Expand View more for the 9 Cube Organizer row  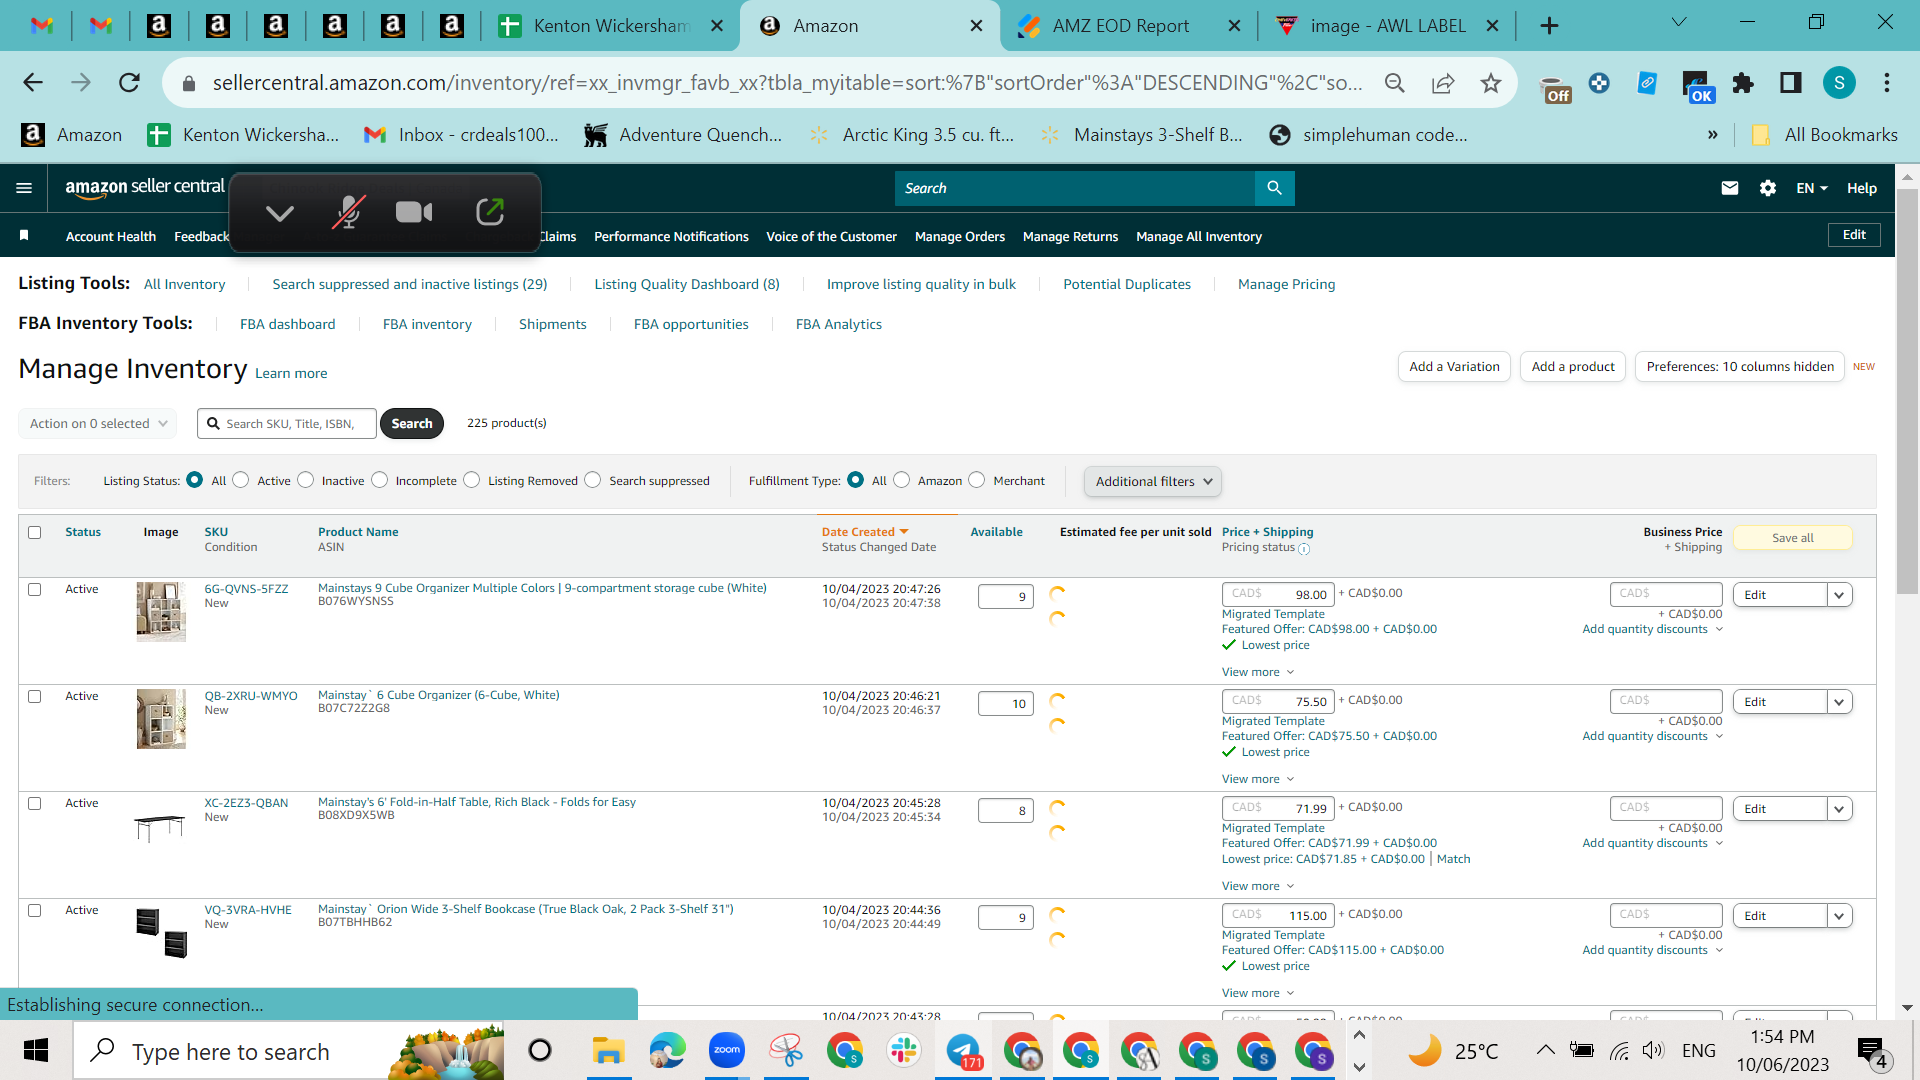coord(1258,672)
